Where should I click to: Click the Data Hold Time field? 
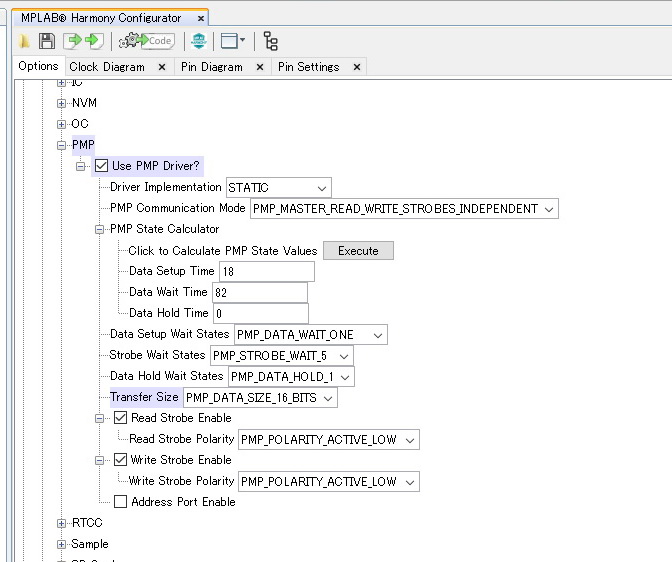point(261,314)
